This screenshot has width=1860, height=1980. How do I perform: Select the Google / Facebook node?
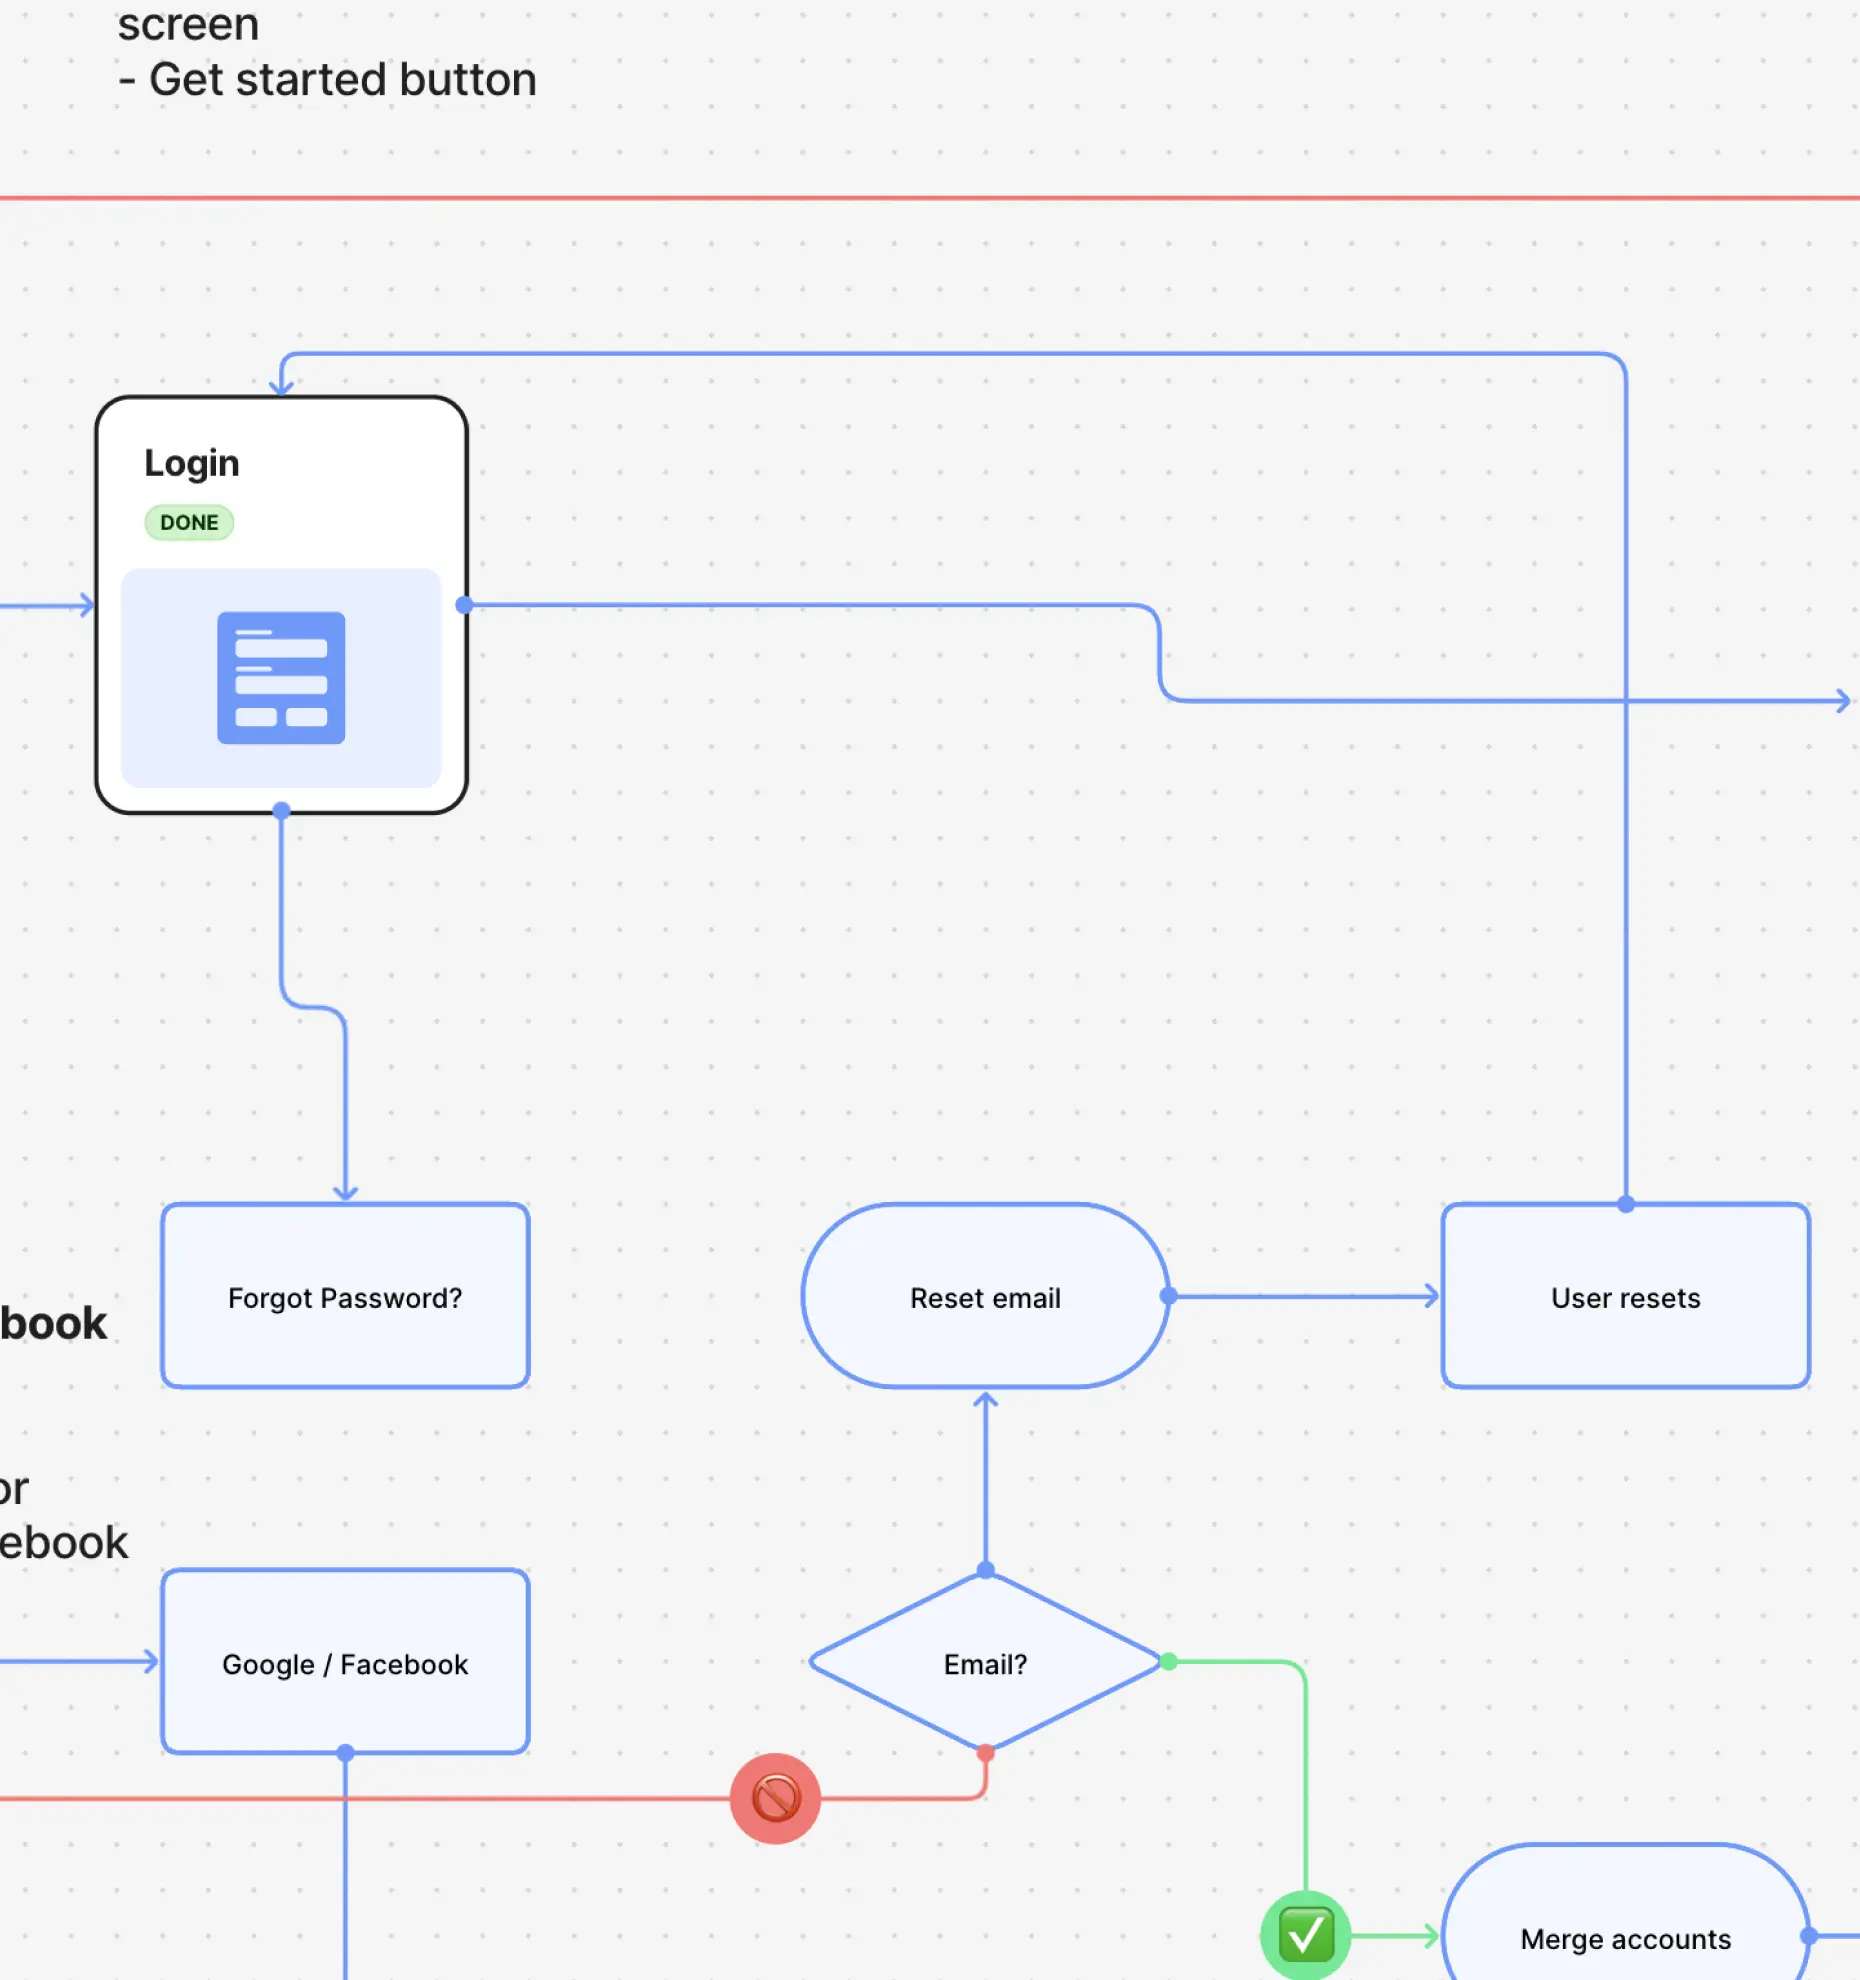tap(345, 1664)
